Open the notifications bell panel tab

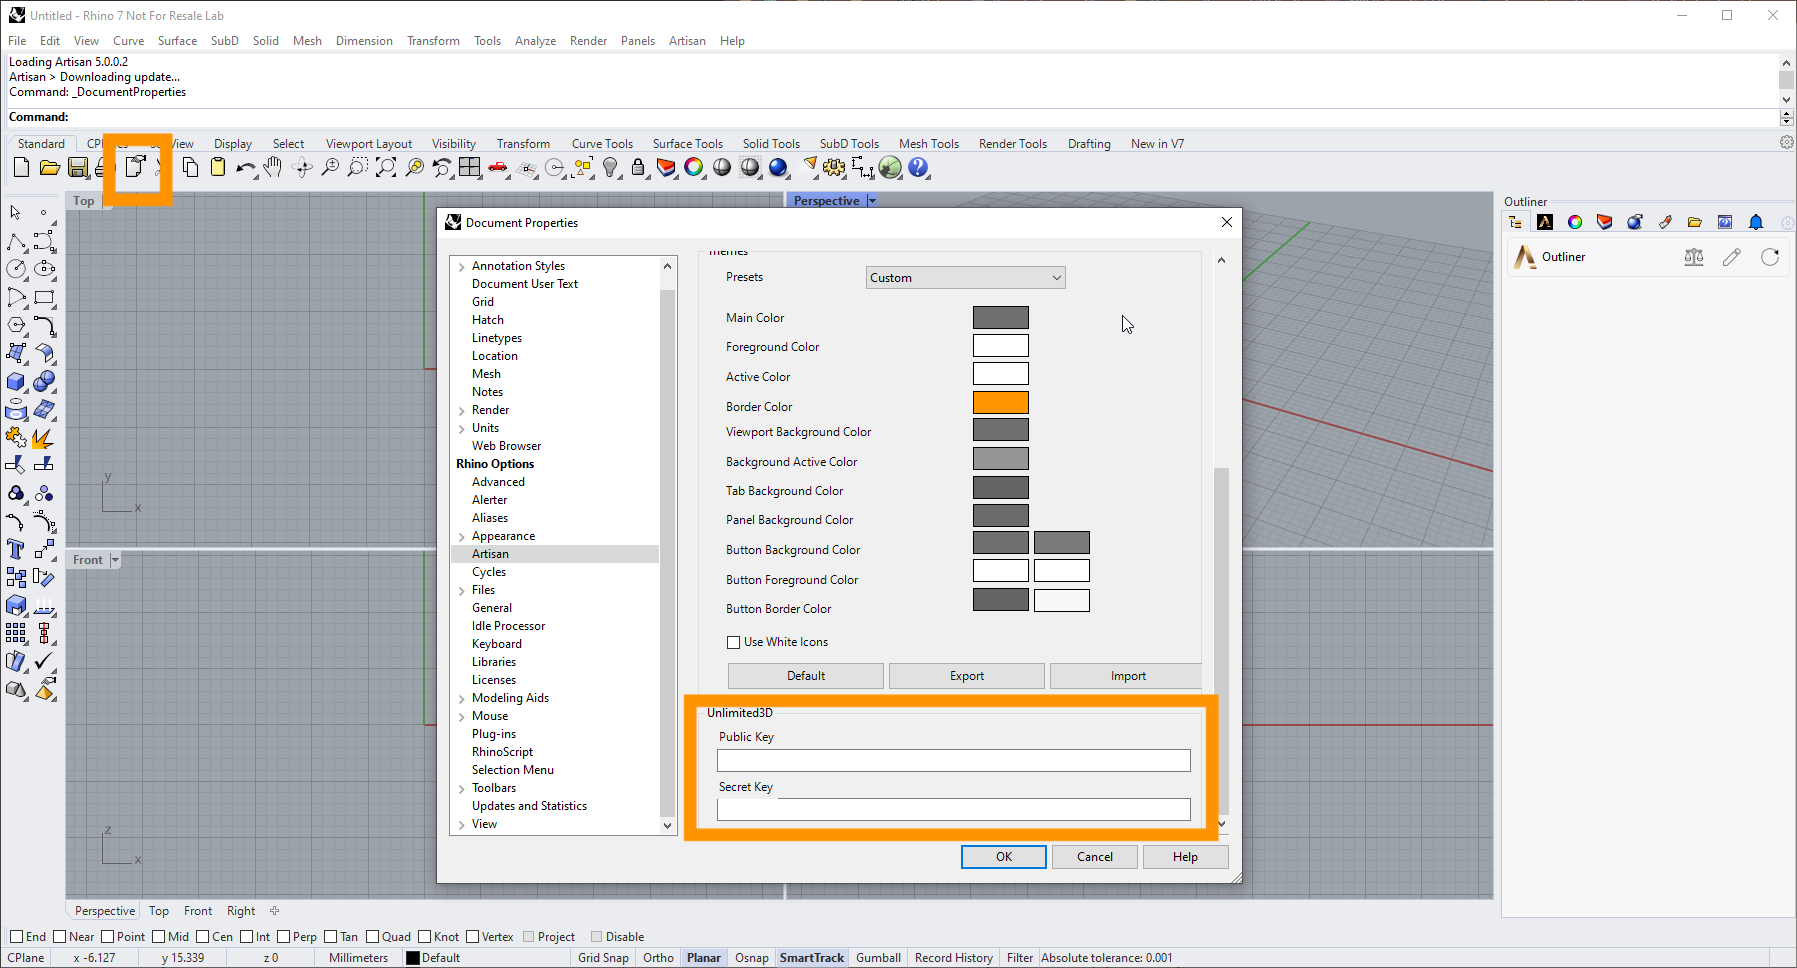[x=1756, y=222]
